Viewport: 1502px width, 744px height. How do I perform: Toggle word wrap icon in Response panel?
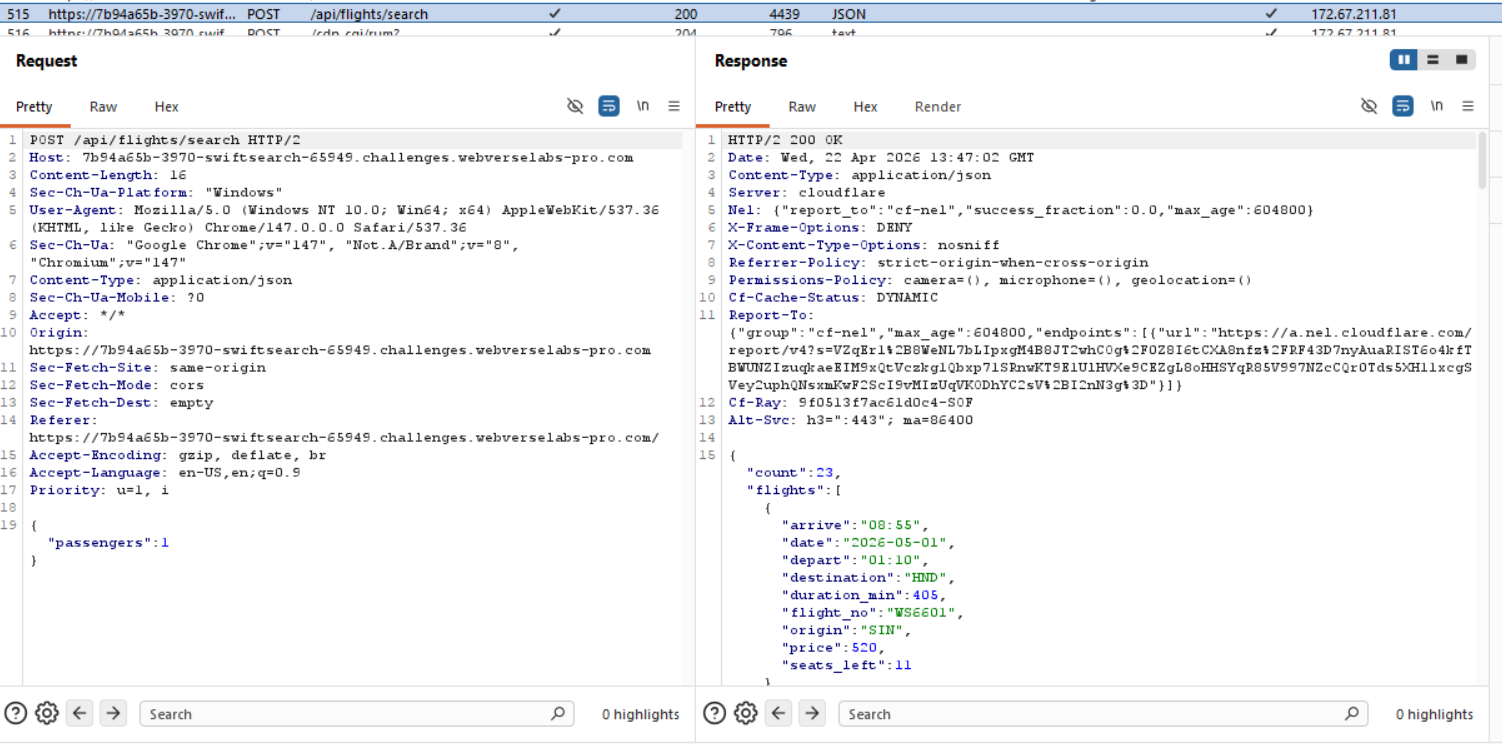(x=1403, y=106)
